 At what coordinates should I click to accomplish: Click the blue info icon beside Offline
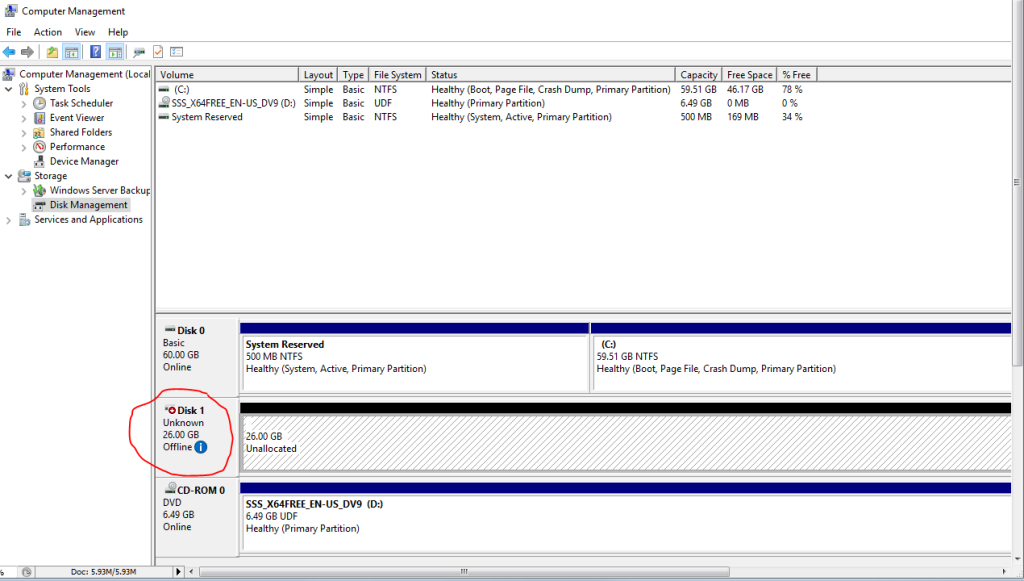click(201, 447)
